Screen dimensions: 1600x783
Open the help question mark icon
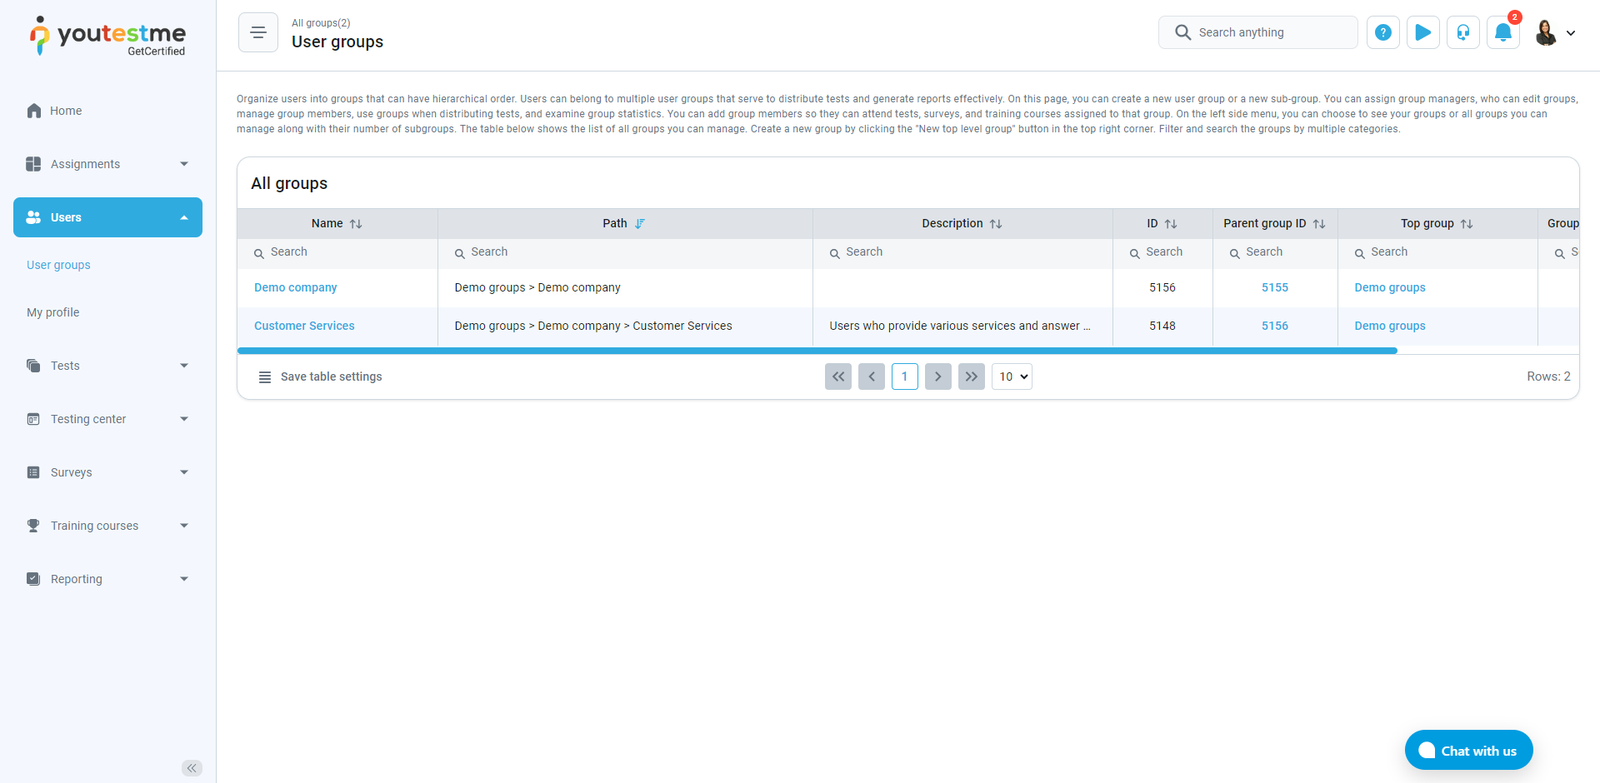[1382, 33]
